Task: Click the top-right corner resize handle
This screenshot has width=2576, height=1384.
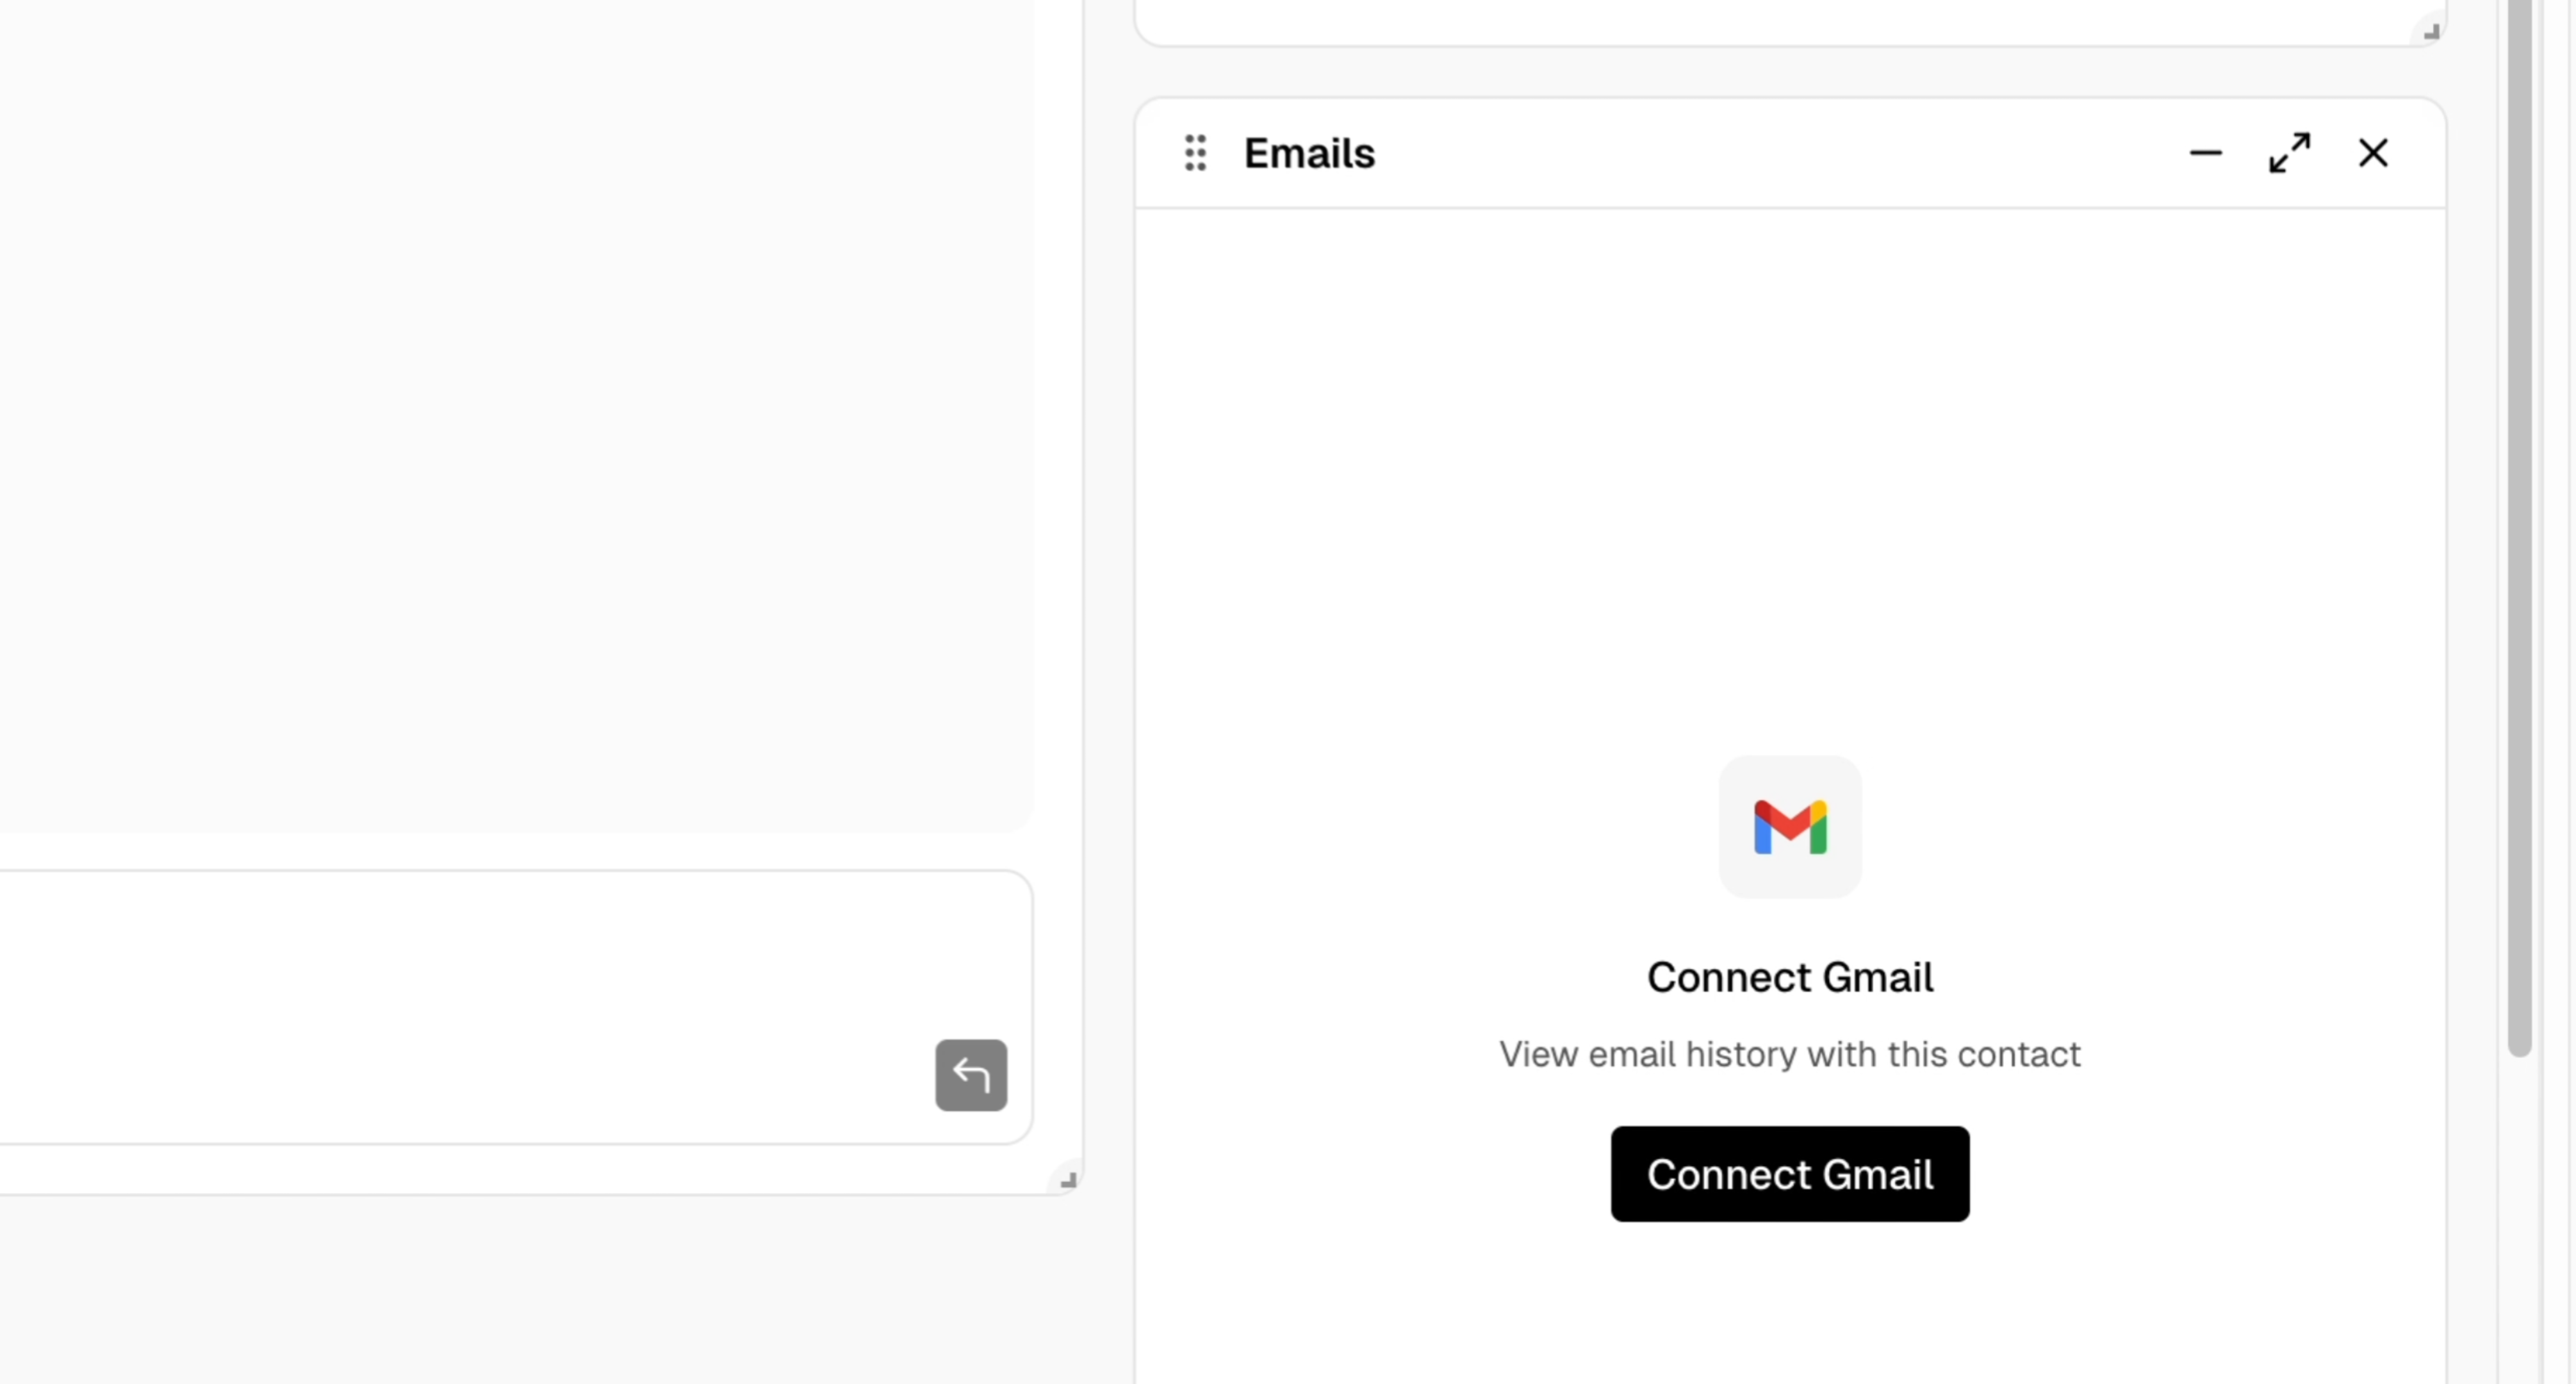Action: [2432, 30]
